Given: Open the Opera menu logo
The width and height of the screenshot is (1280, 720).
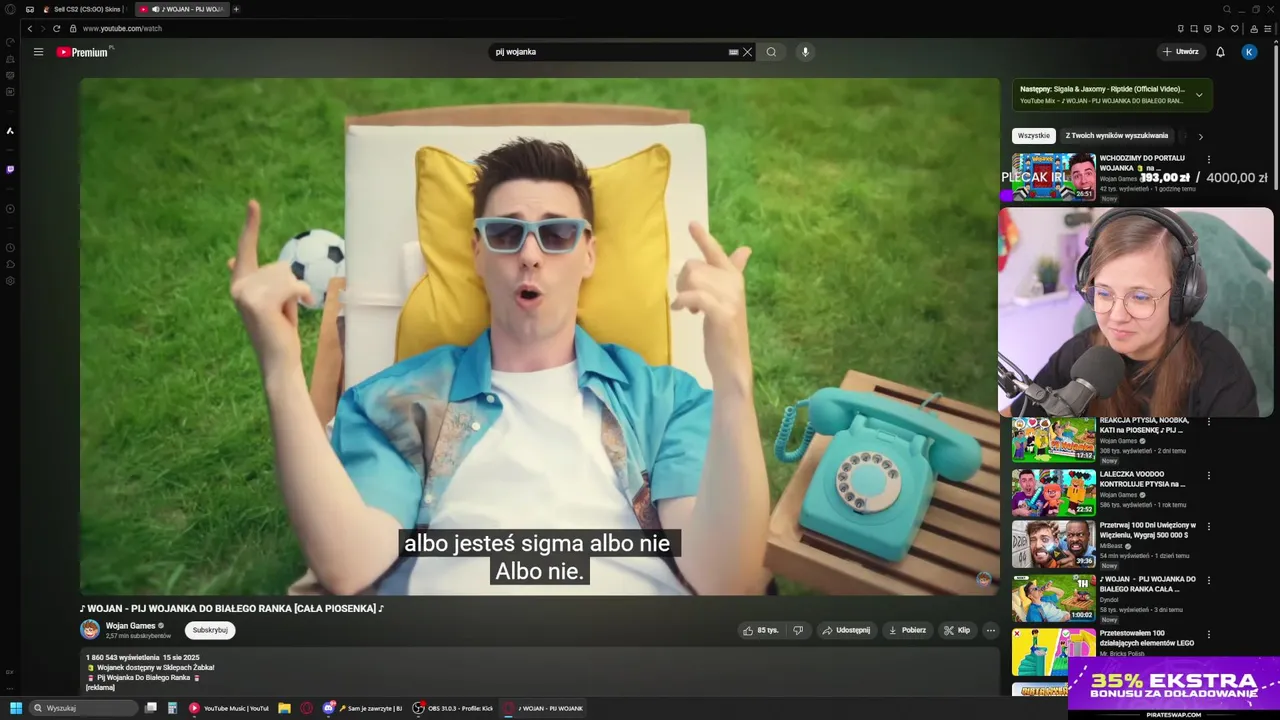Looking at the screenshot, I should (10, 9).
